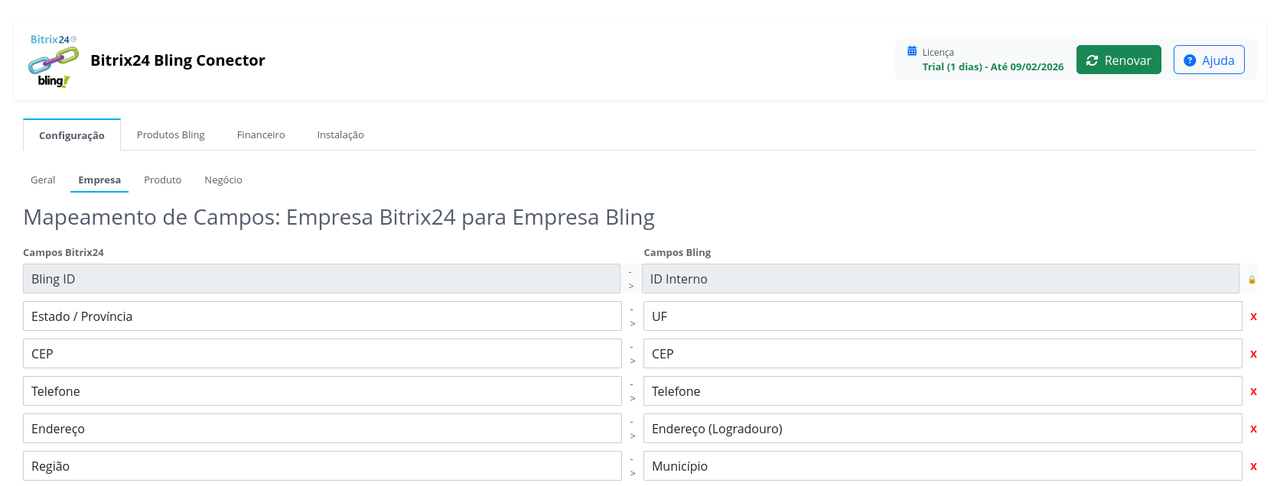1280x486 pixels.
Task: Click the Bitrix24 Bling chain logo
Action: point(53,61)
